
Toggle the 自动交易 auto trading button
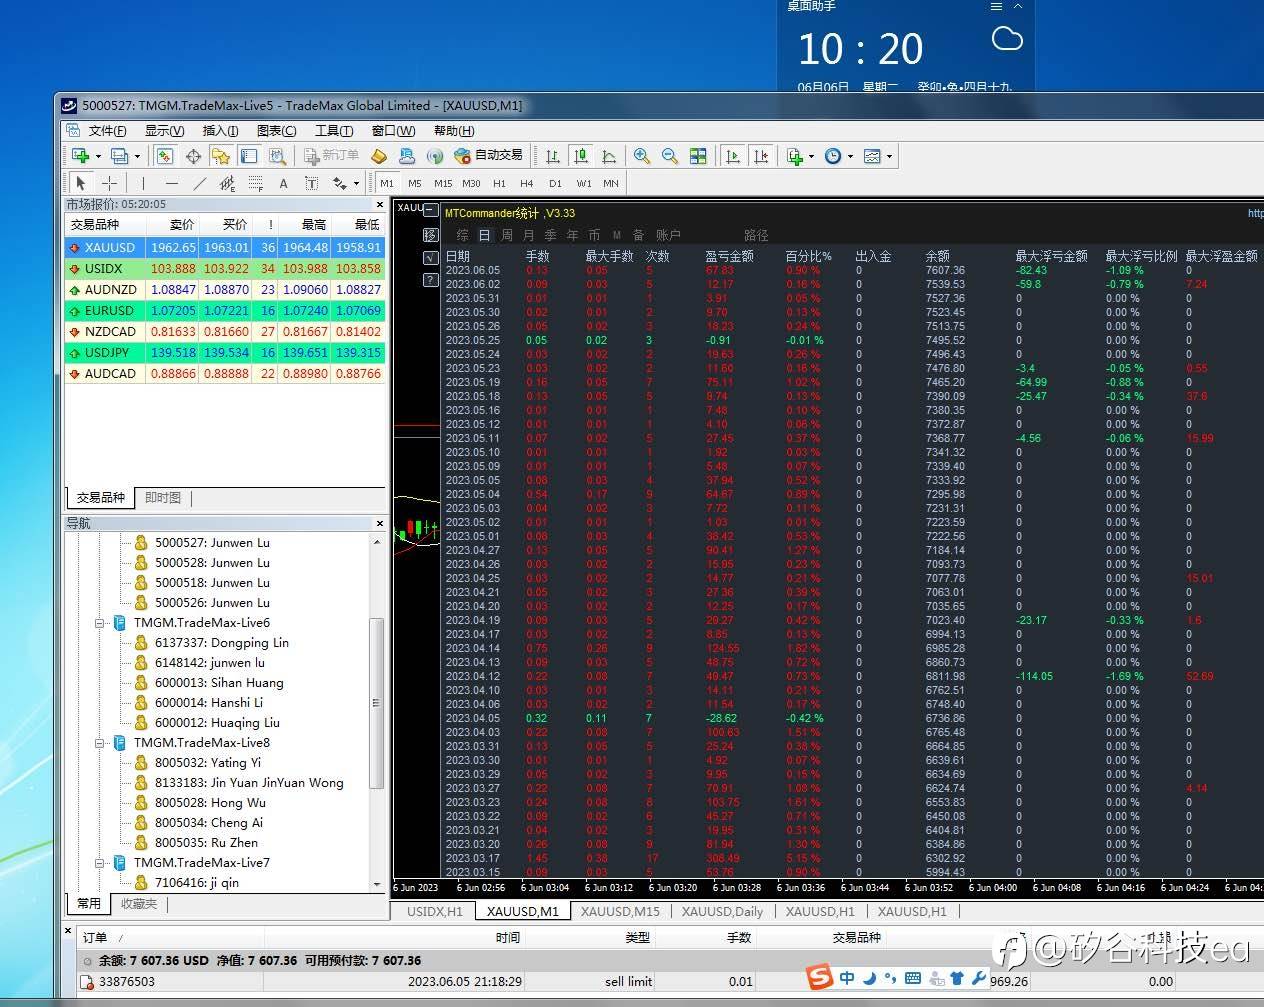(488, 156)
